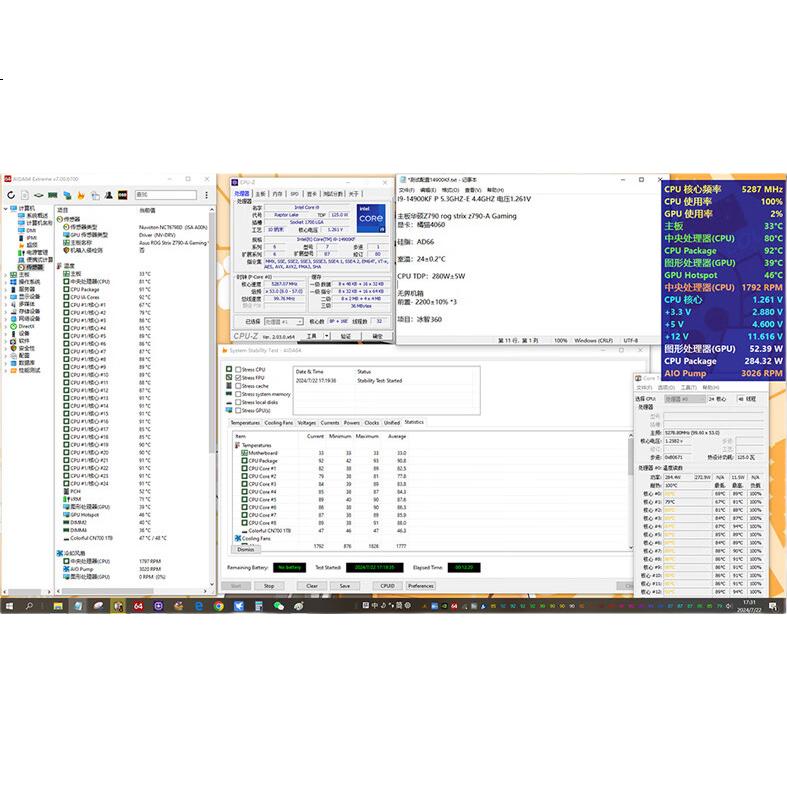Open AIDA64 red 64 taskbar icon
Image resolution: width=787 pixels, height=787 pixels.
(x=138, y=606)
